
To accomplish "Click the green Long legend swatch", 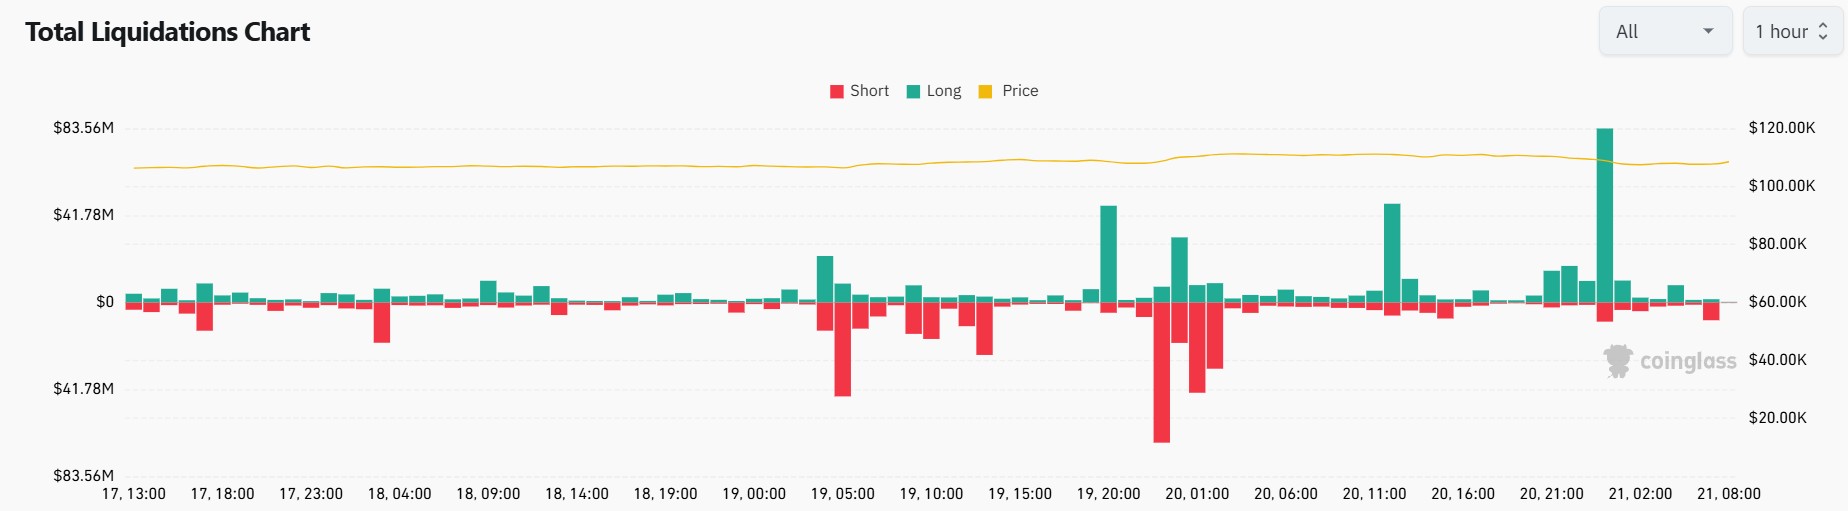I will pos(913,92).
